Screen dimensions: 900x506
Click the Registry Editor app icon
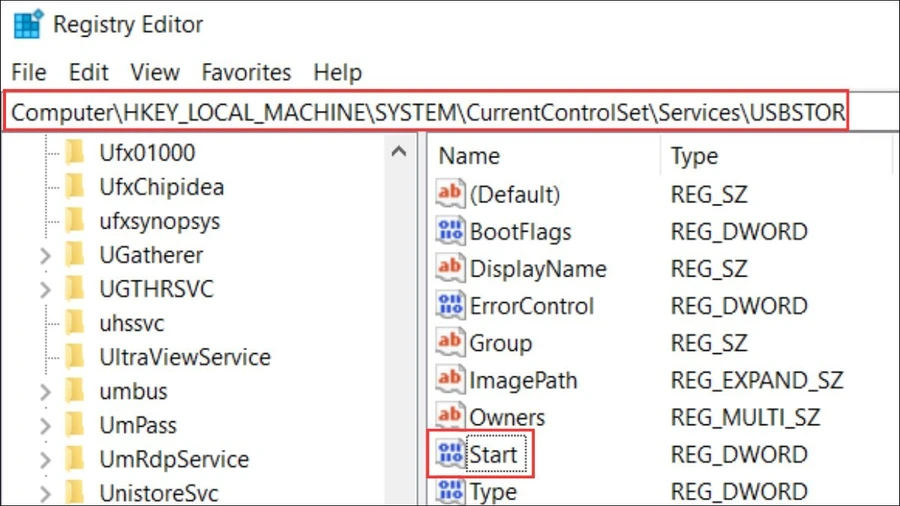click(x=28, y=24)
